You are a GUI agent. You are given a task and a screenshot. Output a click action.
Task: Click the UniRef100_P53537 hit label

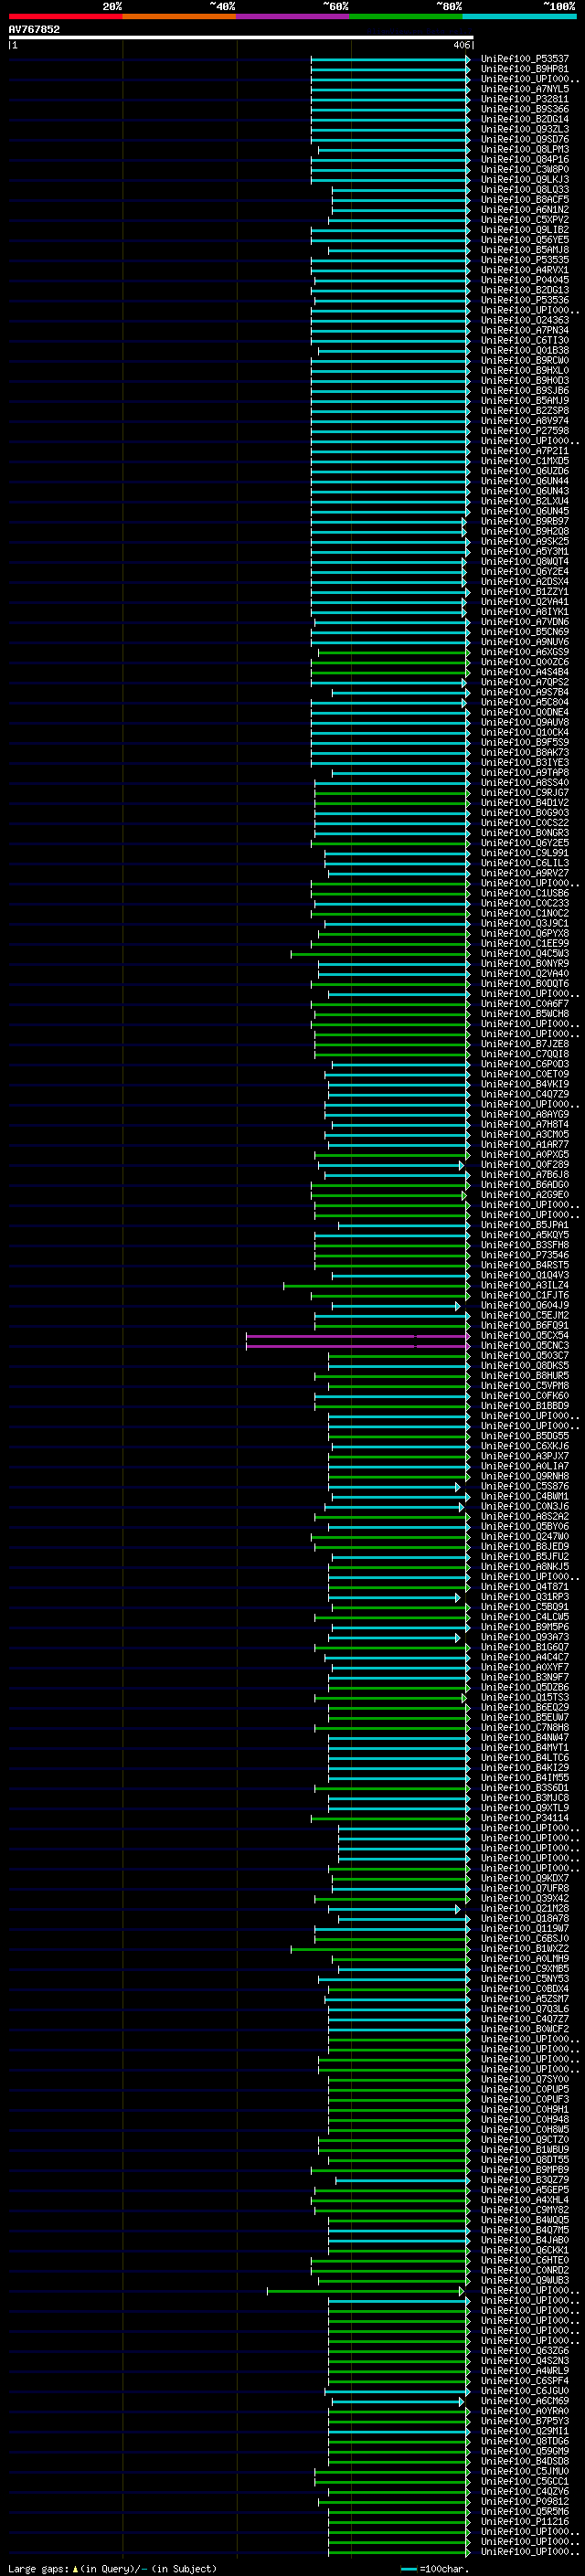tap(525, 59)
